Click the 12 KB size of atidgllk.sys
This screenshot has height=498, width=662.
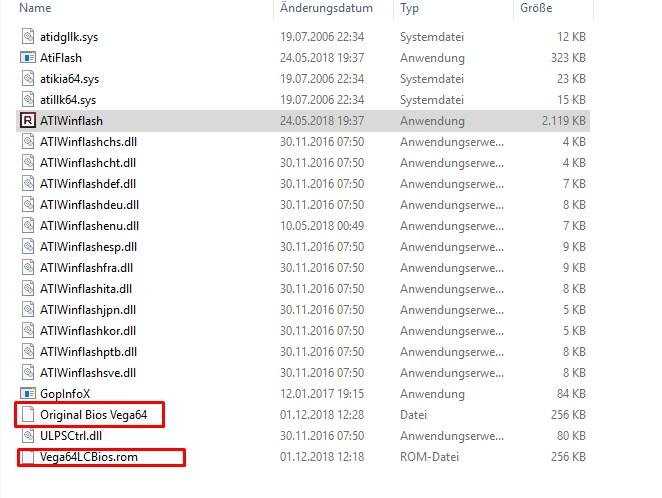click(571, 37)
